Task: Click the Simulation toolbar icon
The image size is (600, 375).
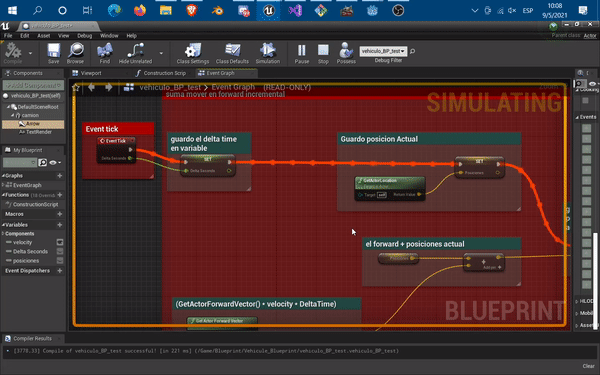Action: point(268,53)
